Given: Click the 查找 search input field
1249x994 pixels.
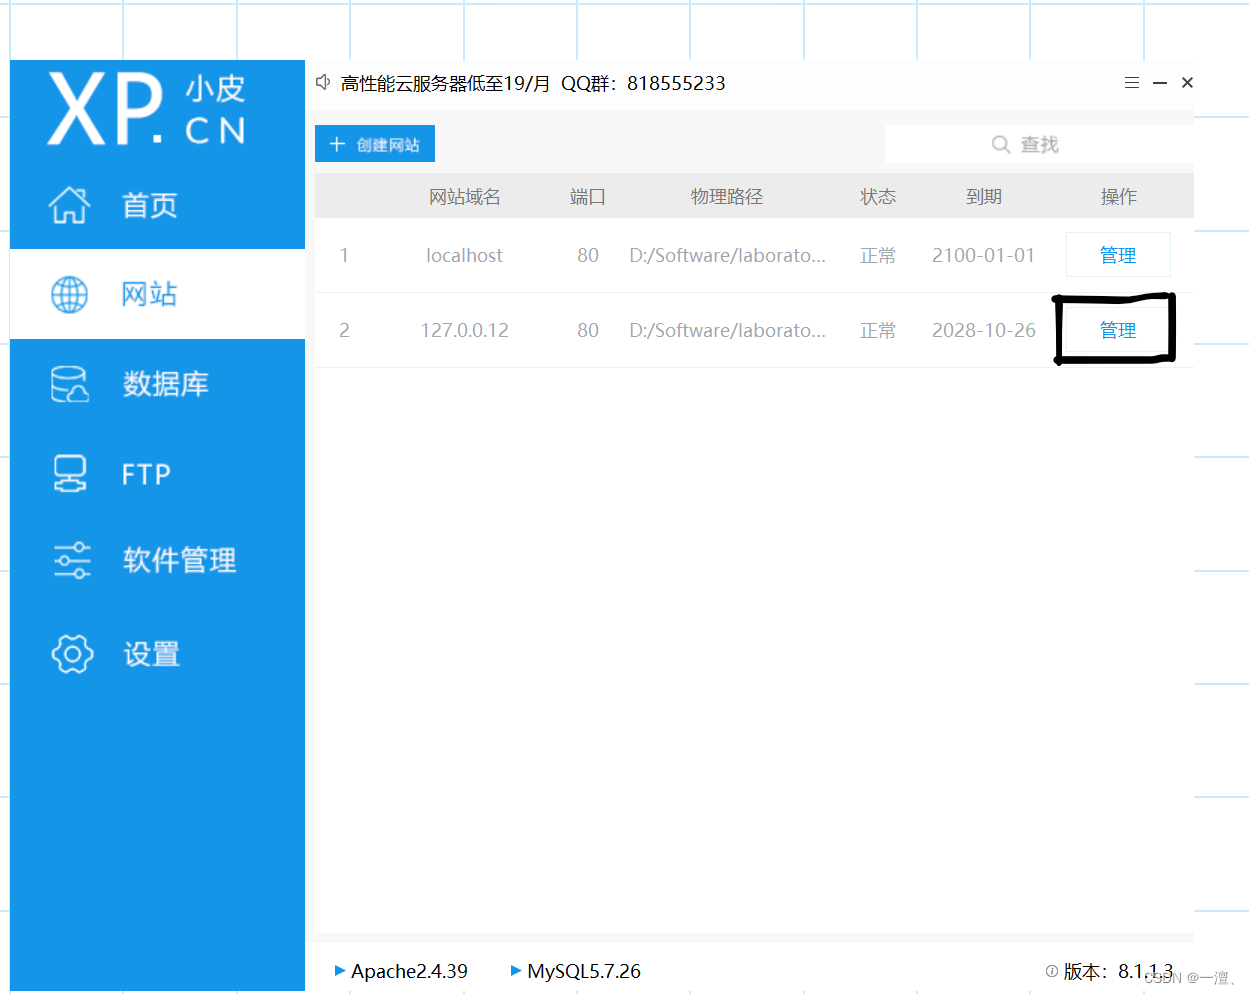Looking at the screenshot, I should click(x=1039, y=144).
